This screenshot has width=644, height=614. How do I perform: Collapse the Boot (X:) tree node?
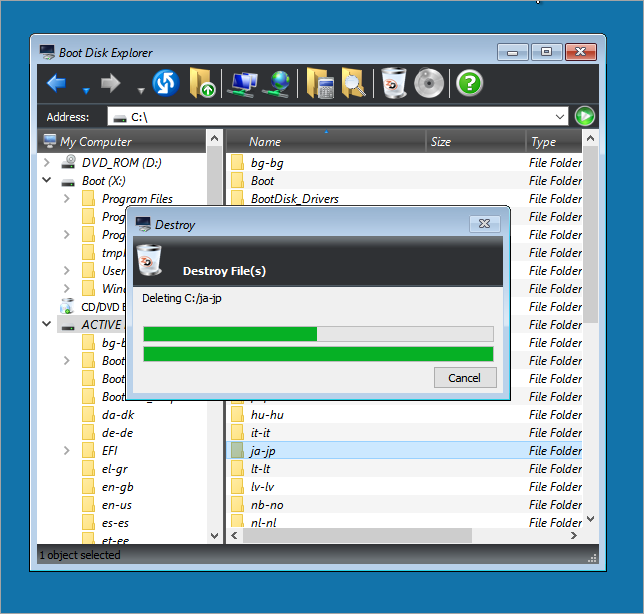click(47, 180)
